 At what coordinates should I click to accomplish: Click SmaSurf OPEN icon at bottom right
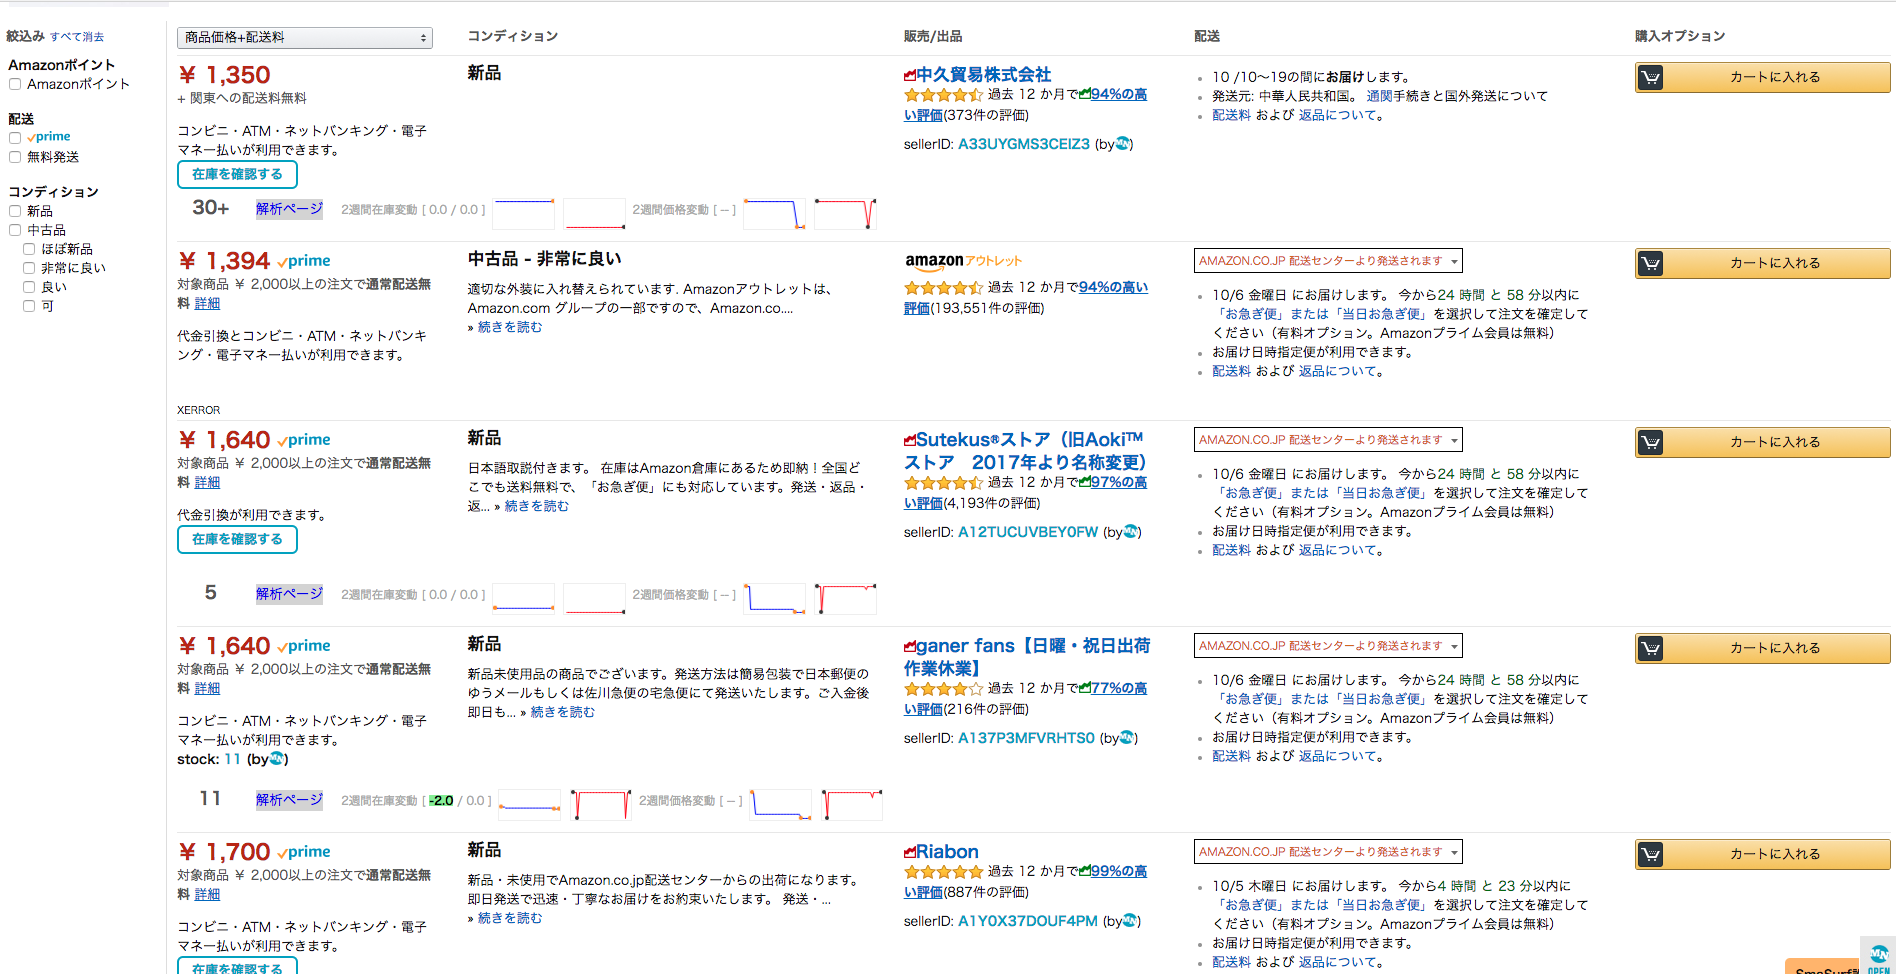pos(1878,956)
